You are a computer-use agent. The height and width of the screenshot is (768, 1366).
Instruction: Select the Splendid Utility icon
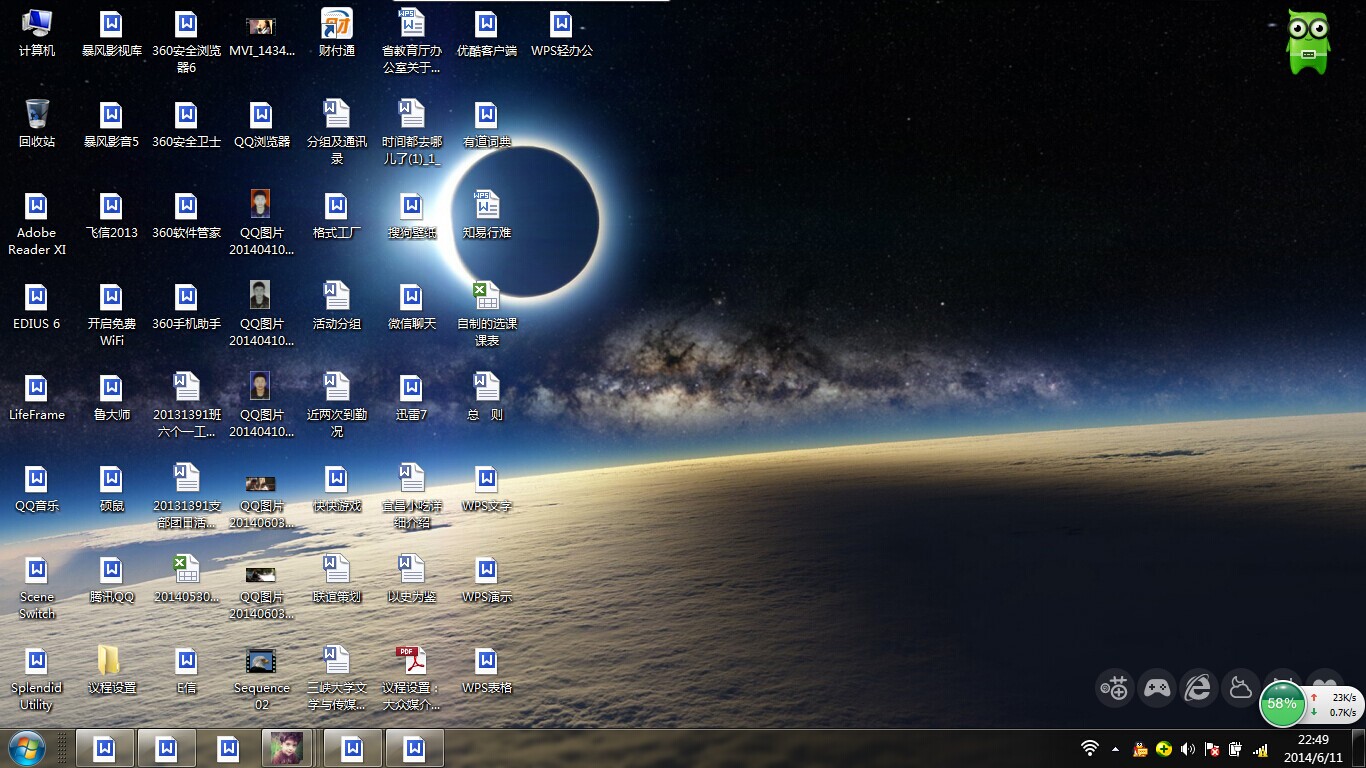[x=37, y=679]
